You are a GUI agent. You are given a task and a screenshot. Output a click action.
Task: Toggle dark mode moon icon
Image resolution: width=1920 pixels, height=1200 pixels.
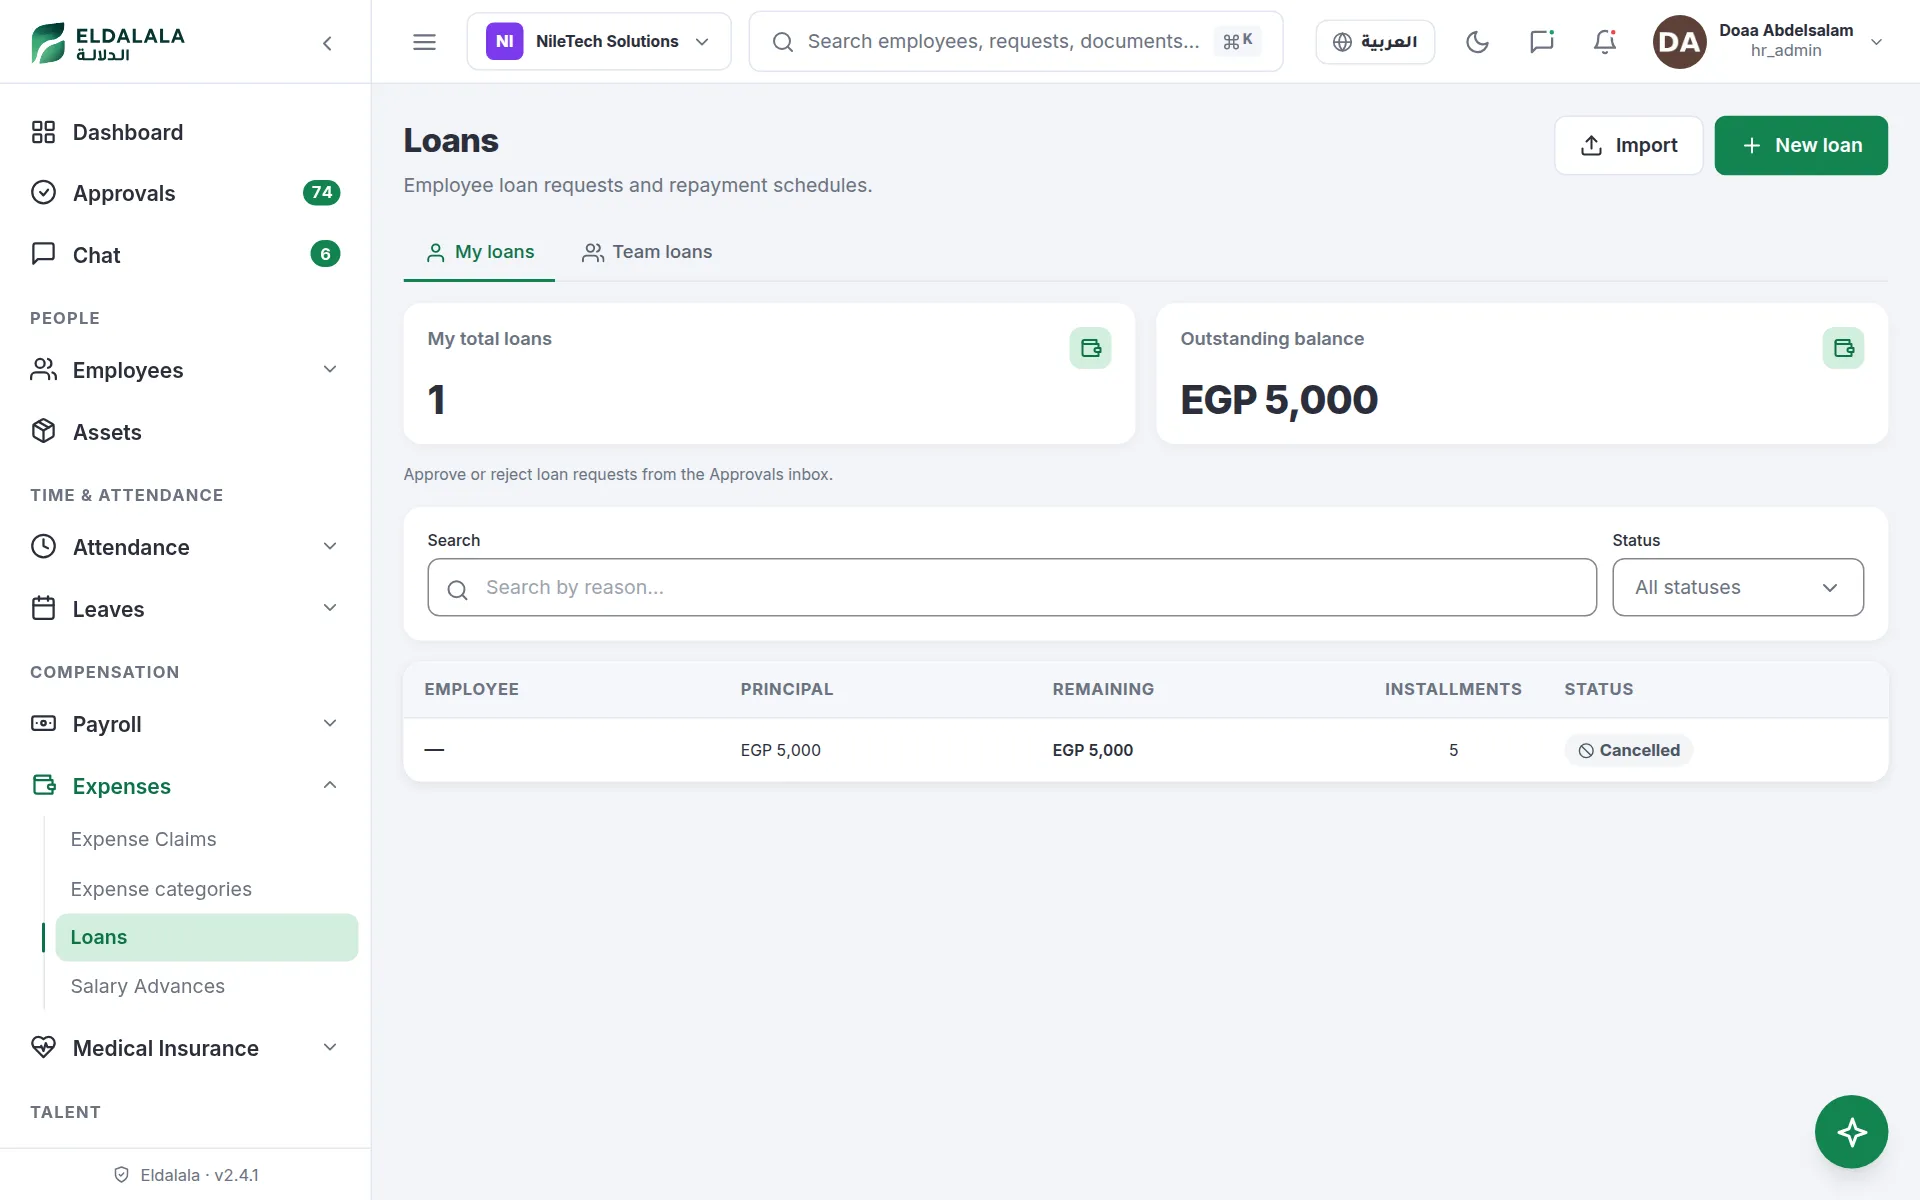pos(1477,42)
